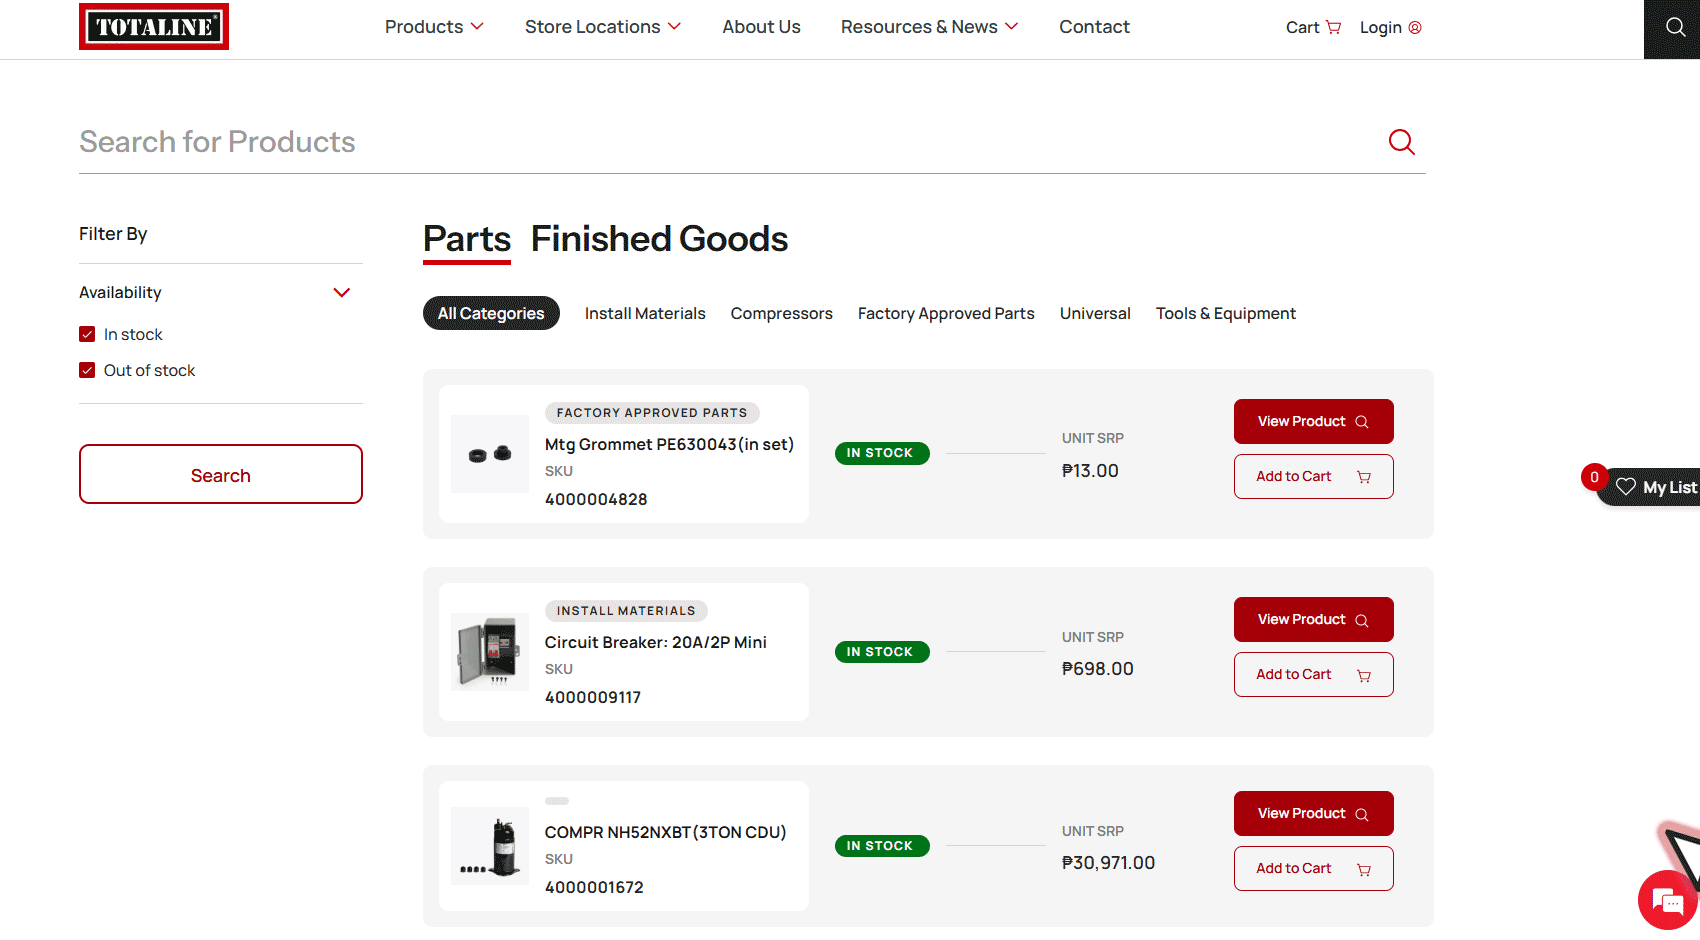This screenshot has height=940, width=1700.
Task: Open the live chat bubble
Action: point(1667,901)
